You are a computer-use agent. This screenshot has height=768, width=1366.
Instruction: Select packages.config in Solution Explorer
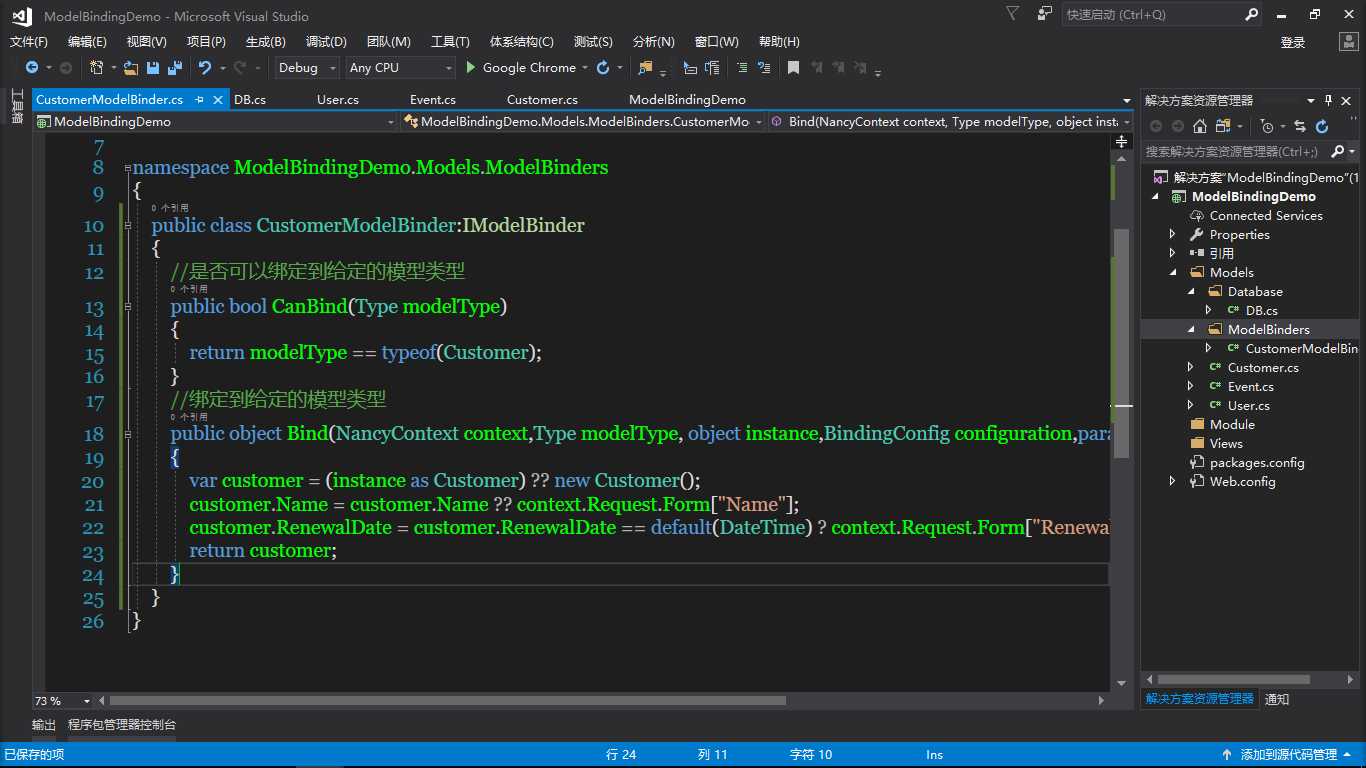click(x=1257, y=463)
